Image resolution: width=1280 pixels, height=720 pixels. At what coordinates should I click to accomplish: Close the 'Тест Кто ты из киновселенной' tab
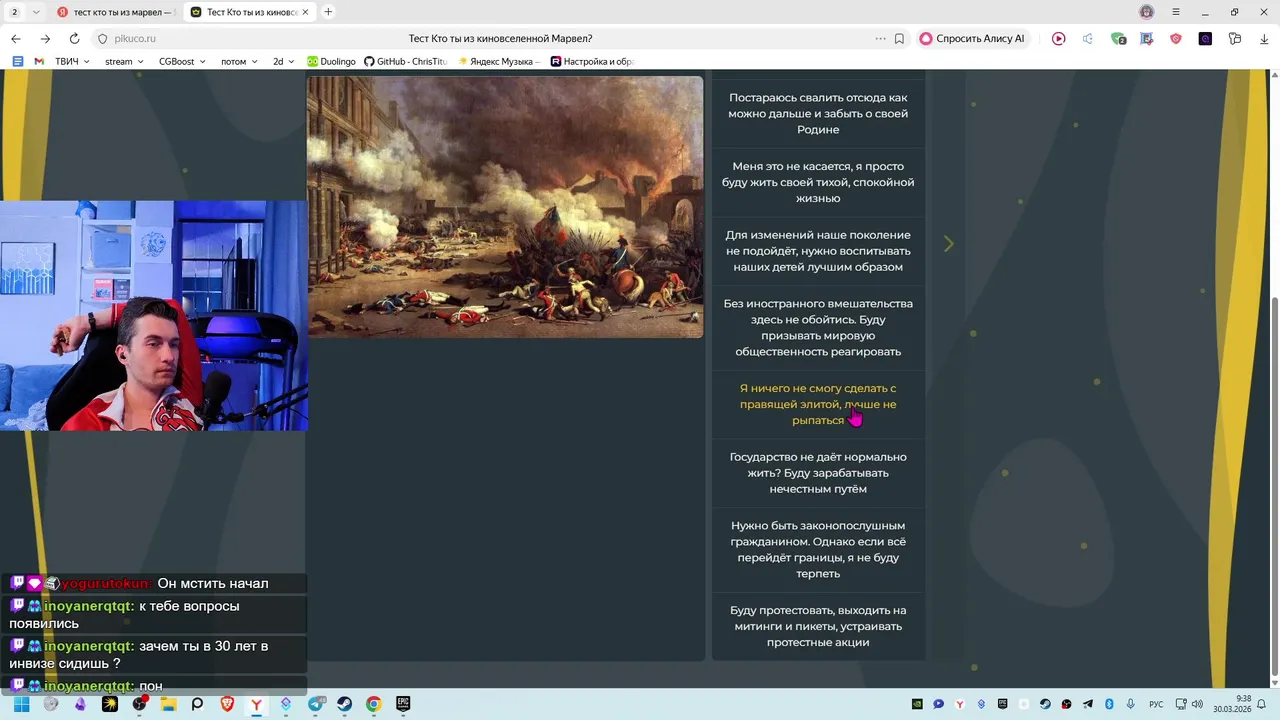click(305, 12)
